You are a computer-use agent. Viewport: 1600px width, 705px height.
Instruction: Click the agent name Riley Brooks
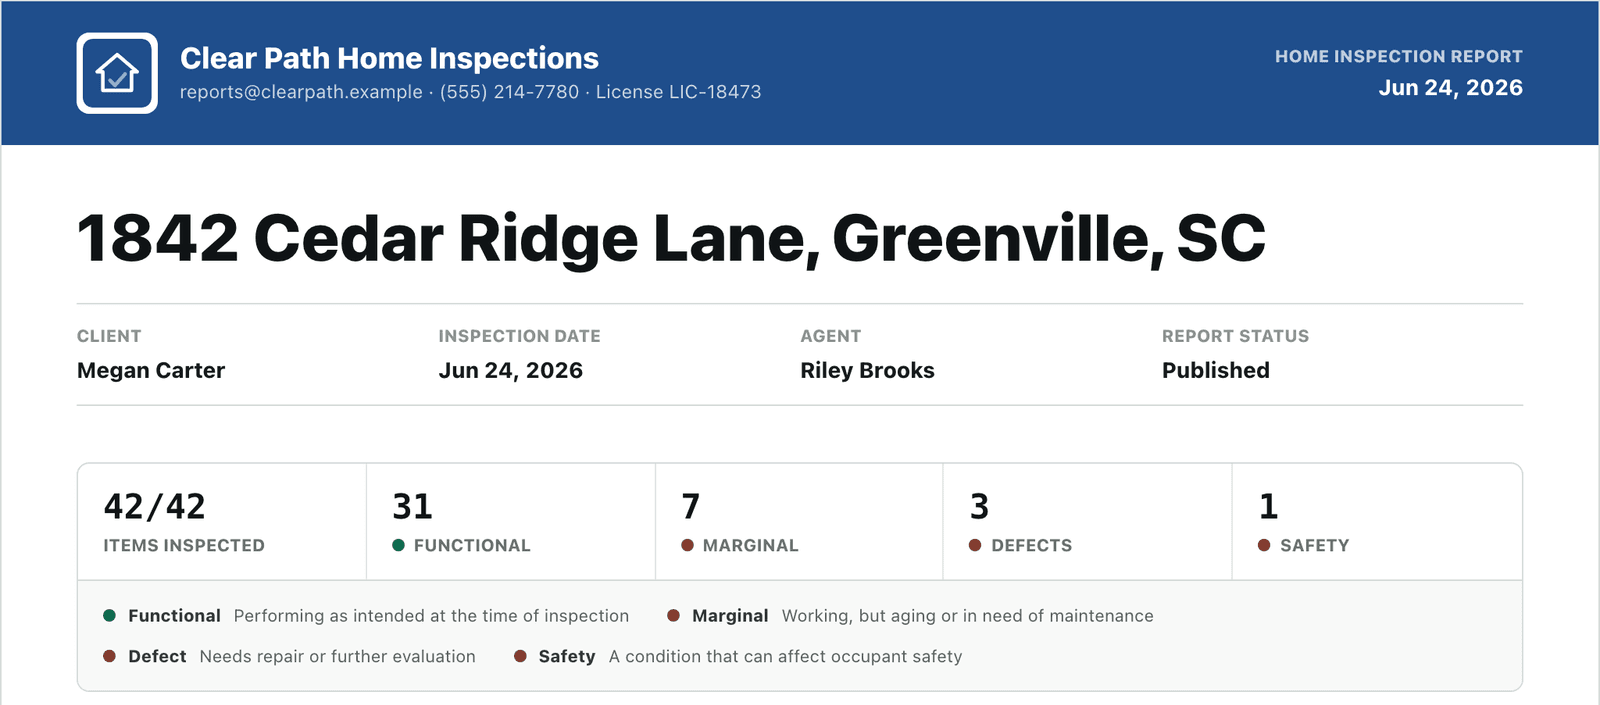click(867, 370)
